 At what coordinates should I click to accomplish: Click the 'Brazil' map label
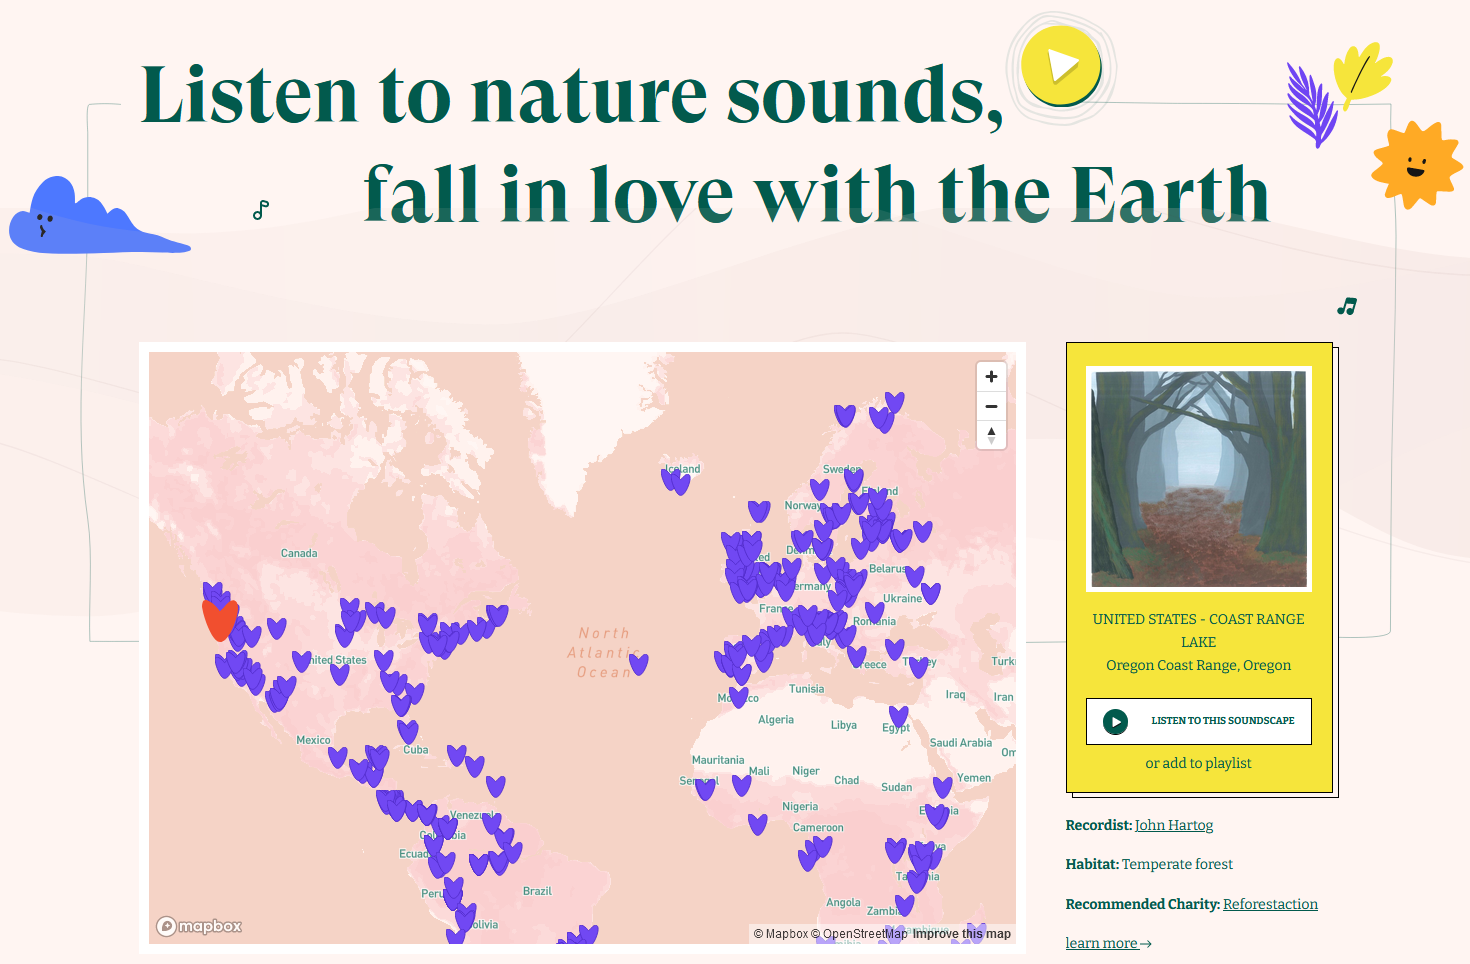point(537,891)
